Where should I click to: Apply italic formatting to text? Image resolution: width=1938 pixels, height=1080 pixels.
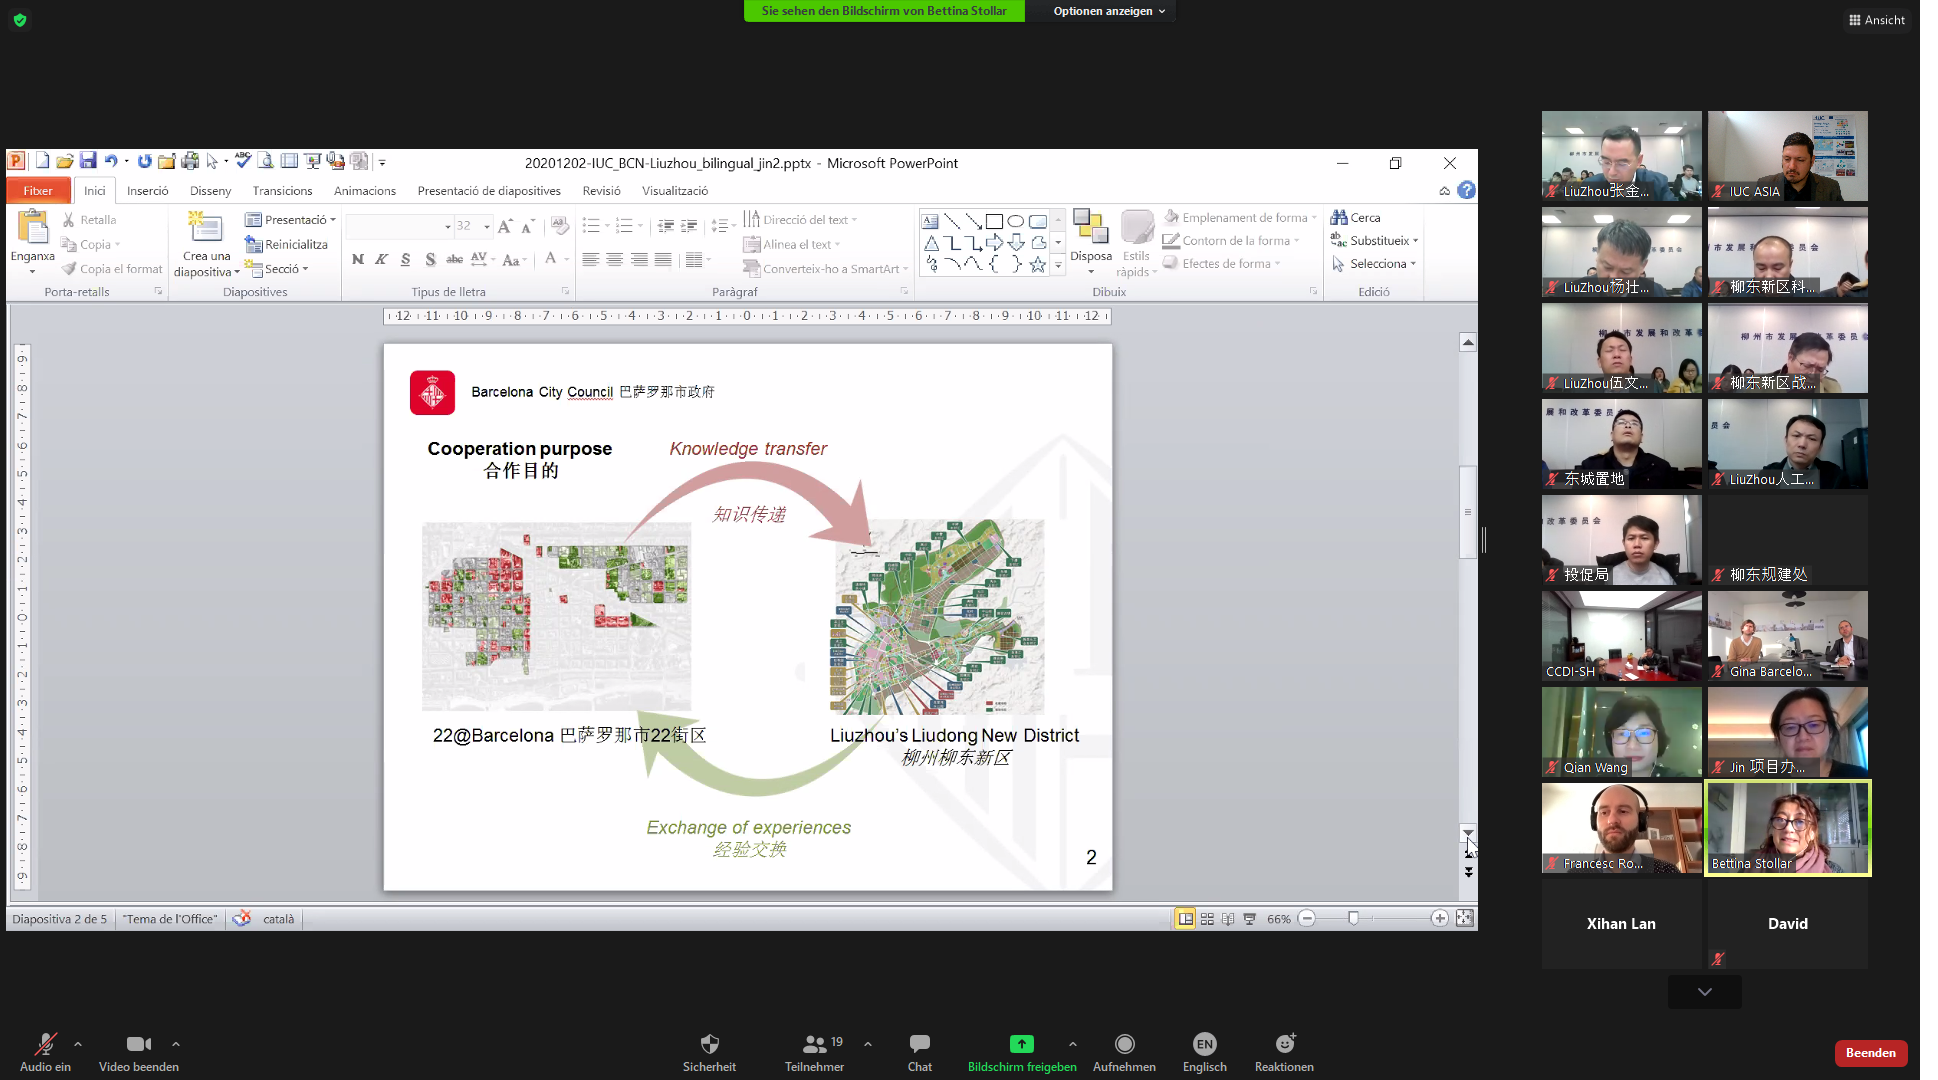381,258
